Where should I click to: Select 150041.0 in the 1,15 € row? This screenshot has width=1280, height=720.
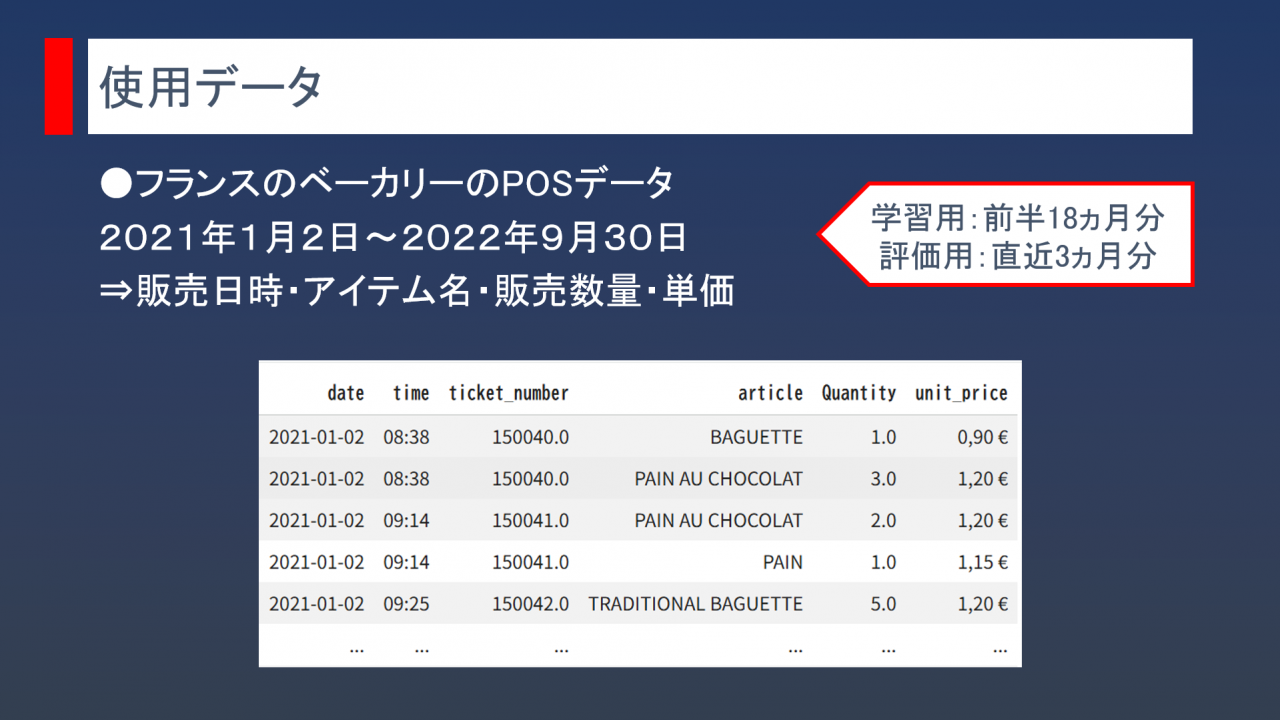tap(530, 562)
